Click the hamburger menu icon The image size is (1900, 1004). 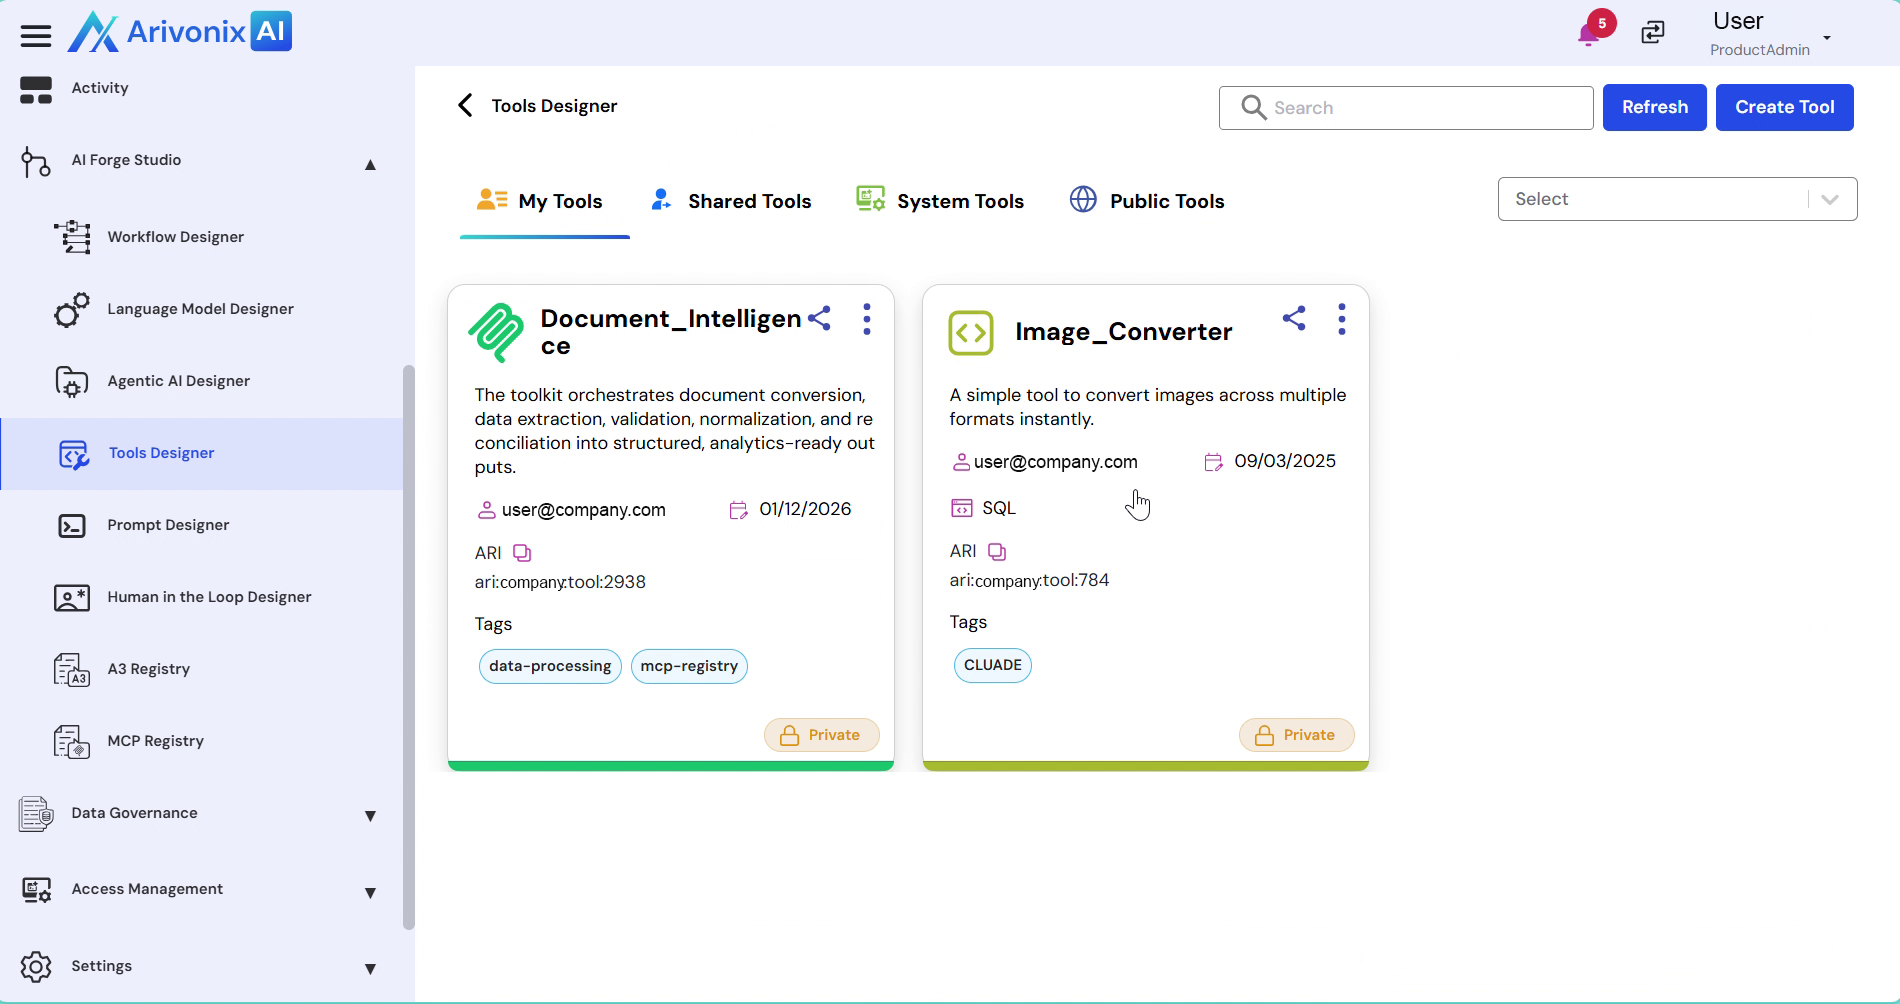[x=36, y=37]
